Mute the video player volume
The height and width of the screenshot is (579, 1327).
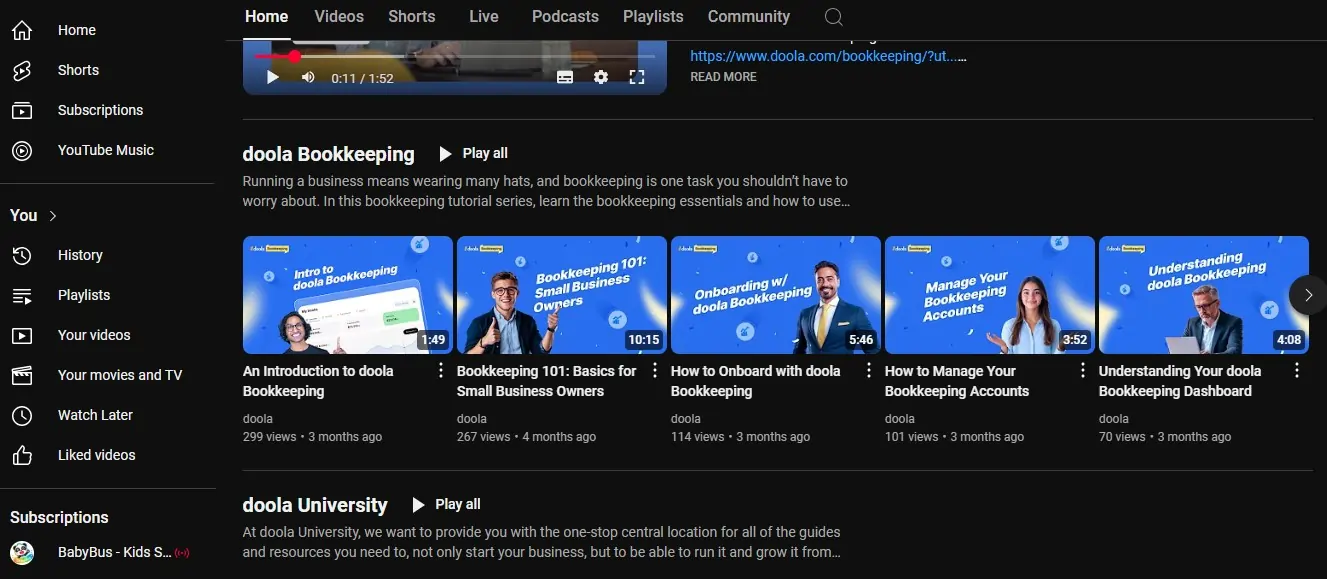point(308,77)
